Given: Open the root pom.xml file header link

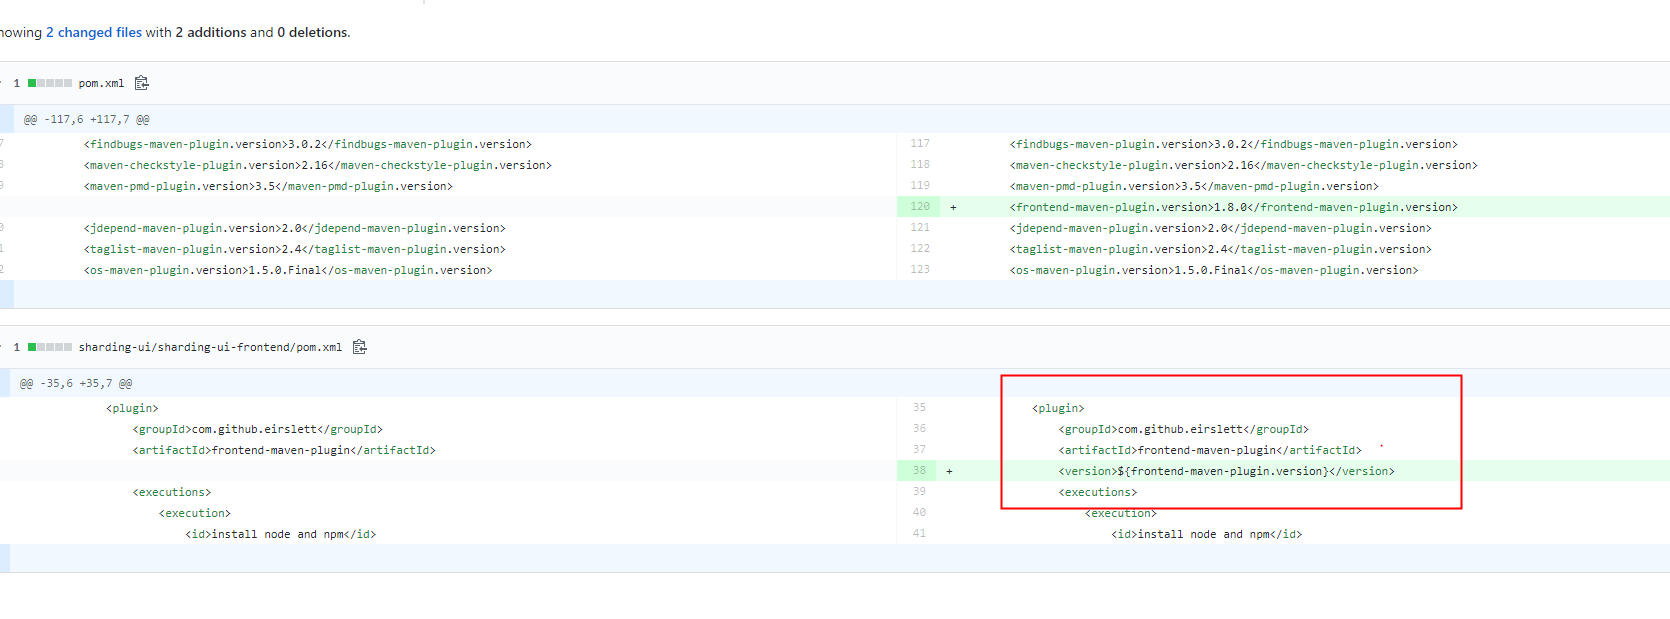Looking at the screenshot, I should click(101, 83).
